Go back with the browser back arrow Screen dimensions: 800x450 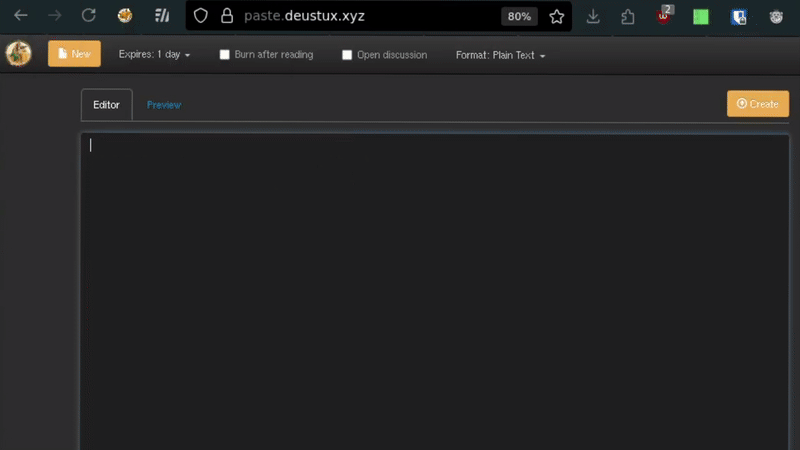[21, 16]
